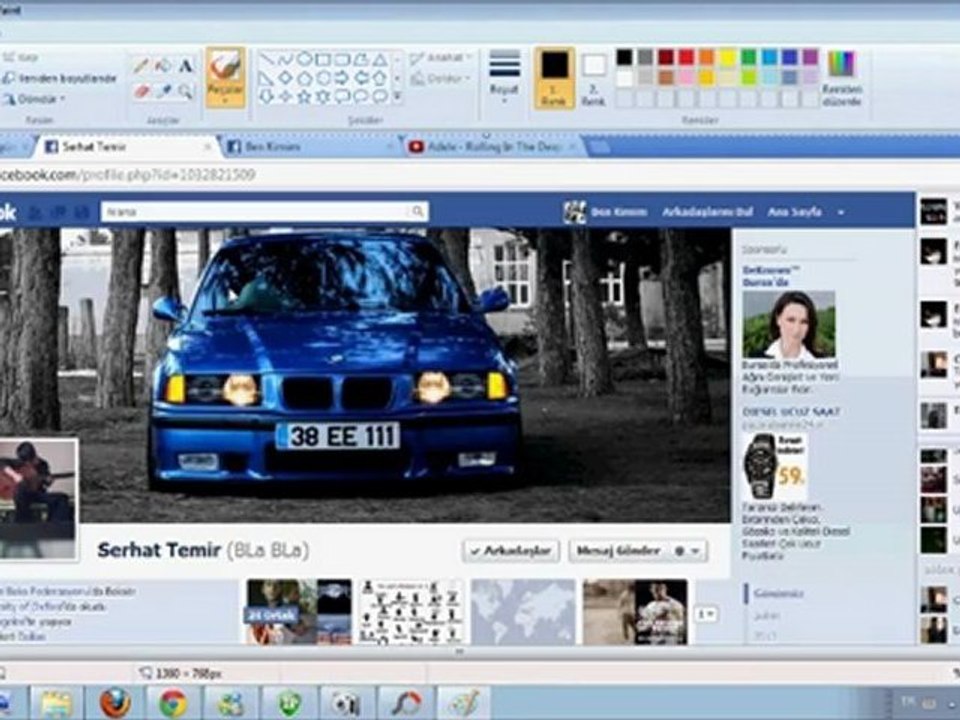Click the Mesaj Gönder button

618,551
